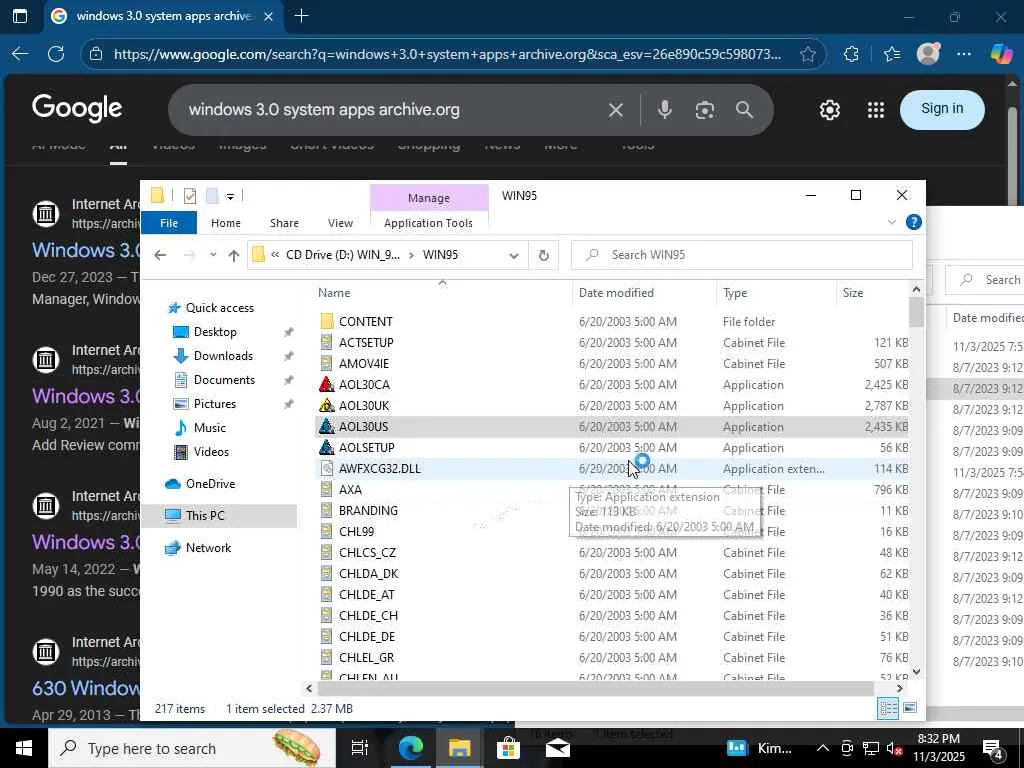Image resolution: width=1024 pixels, height=768 pixels.
Task: Open Edge profile avatar
Action: coord(928,54)
